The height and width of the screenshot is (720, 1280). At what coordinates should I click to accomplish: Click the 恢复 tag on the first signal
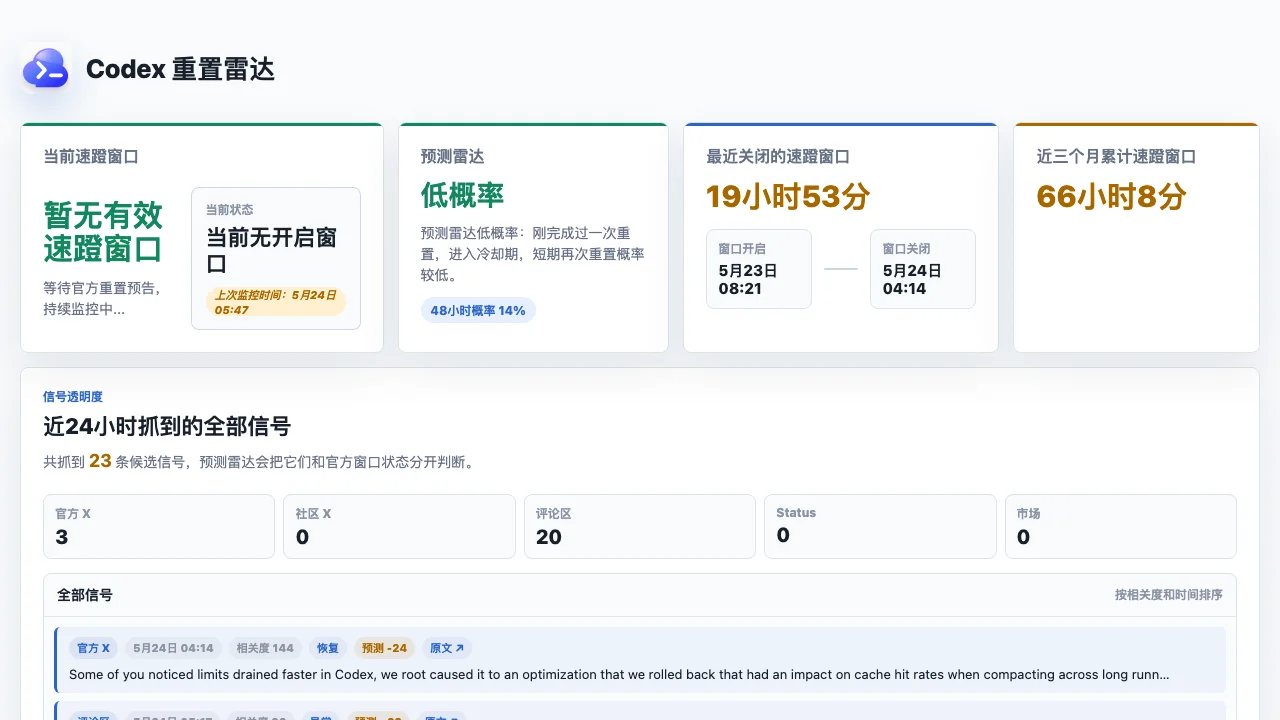coord(327,648)
